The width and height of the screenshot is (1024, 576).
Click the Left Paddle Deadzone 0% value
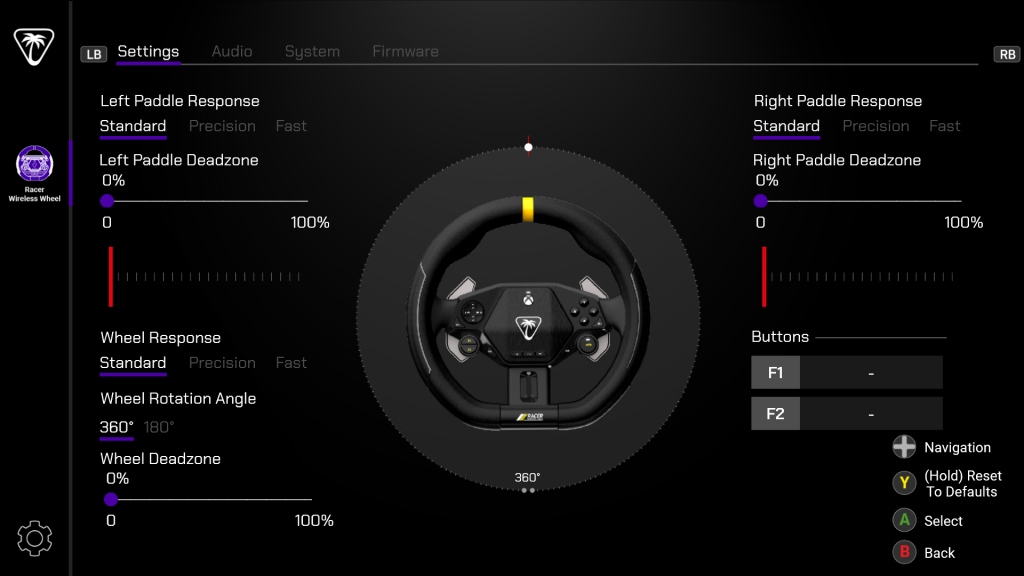(113, 180)
